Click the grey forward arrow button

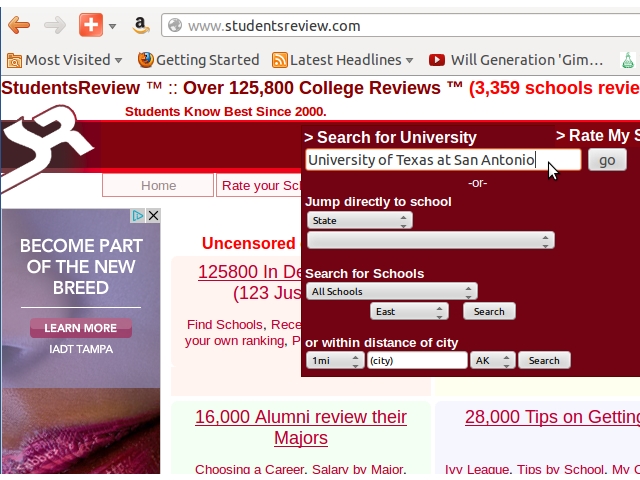coord(55,25)
